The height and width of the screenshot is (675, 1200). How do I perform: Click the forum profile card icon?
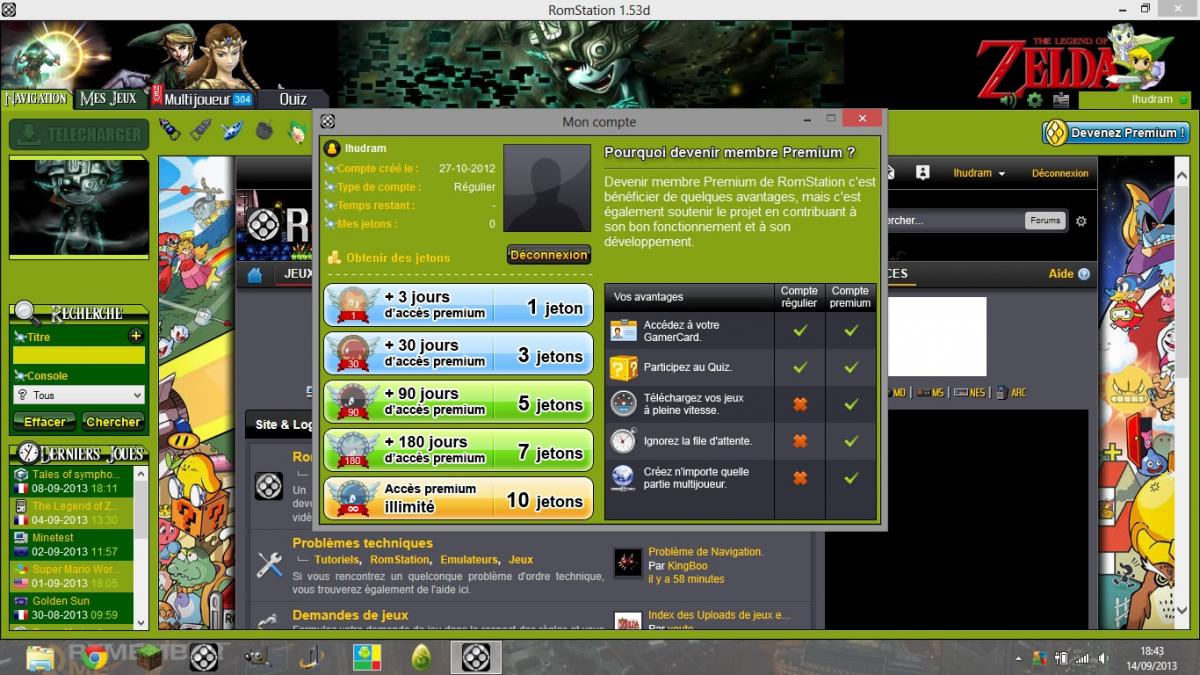[922, 172]
